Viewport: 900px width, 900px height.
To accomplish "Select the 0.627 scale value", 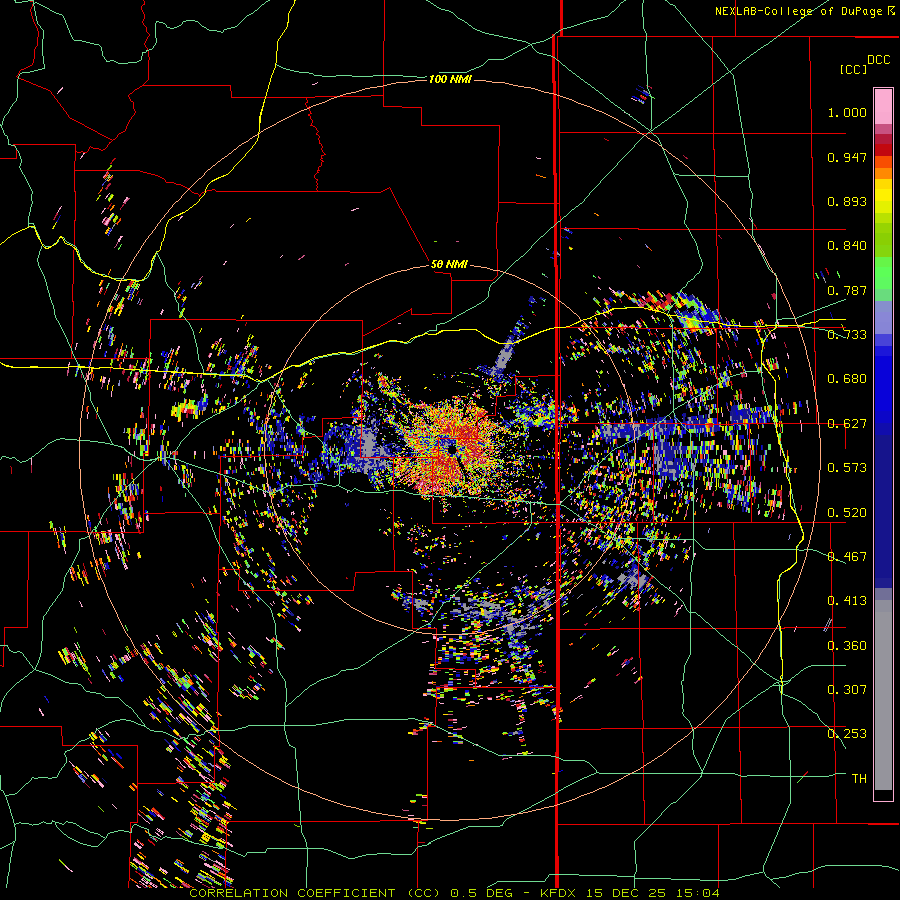I will point(847,424).
